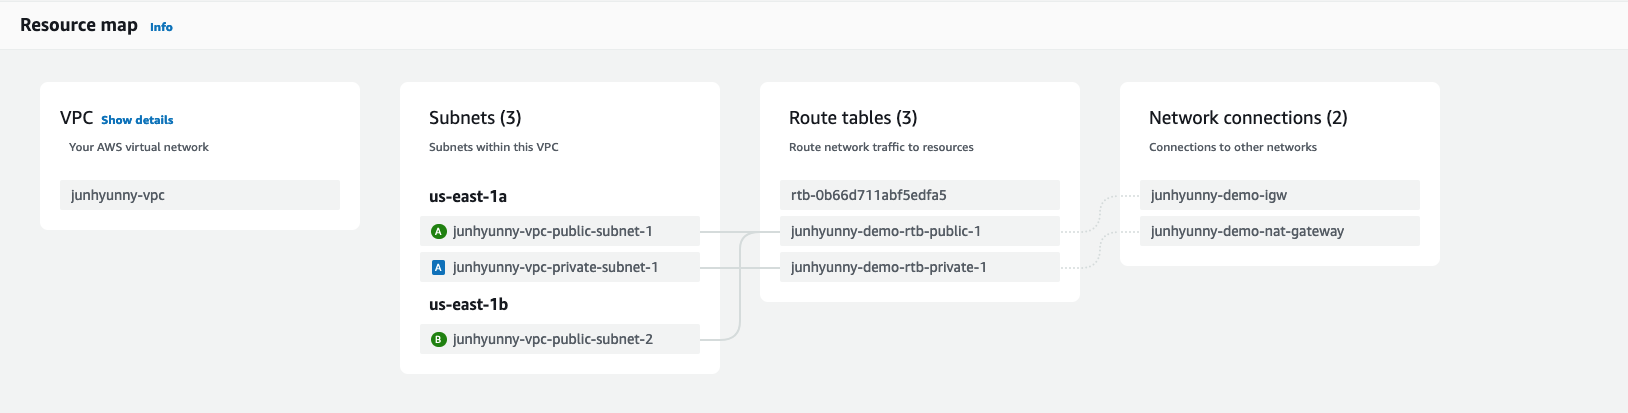The width and height of the screenshot is (1628, 413).
Task: Select subnet junhyunny-vpc-public-subnet-1
Action: (x=560, y=231)
